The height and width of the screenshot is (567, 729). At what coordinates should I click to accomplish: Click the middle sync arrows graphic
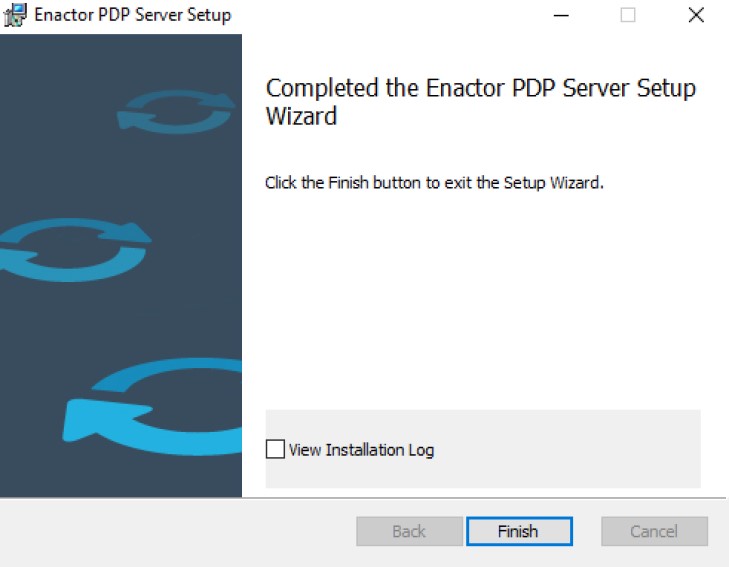point(72,246)
